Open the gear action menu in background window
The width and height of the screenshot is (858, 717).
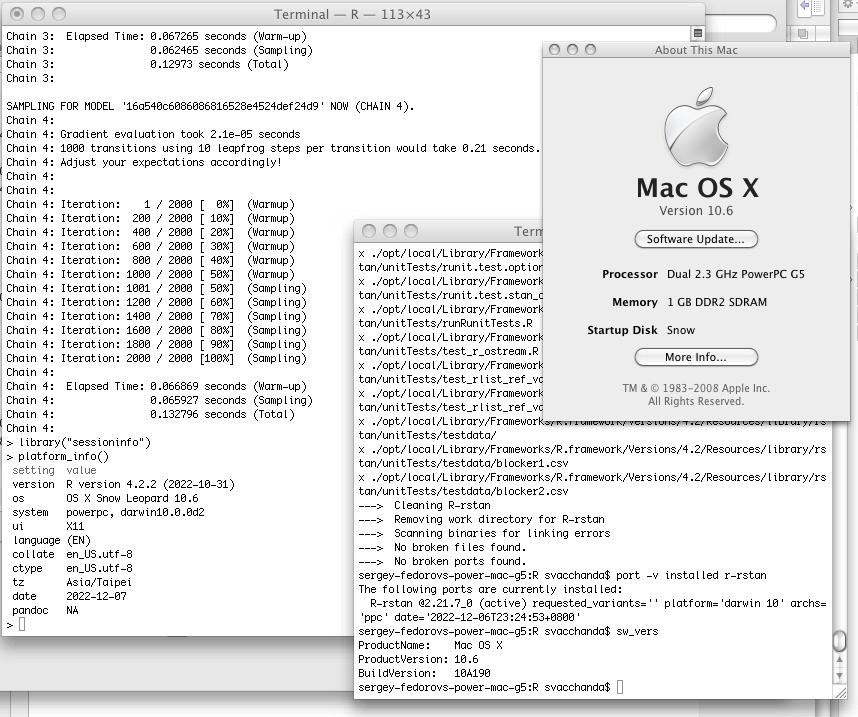point(849,4)
